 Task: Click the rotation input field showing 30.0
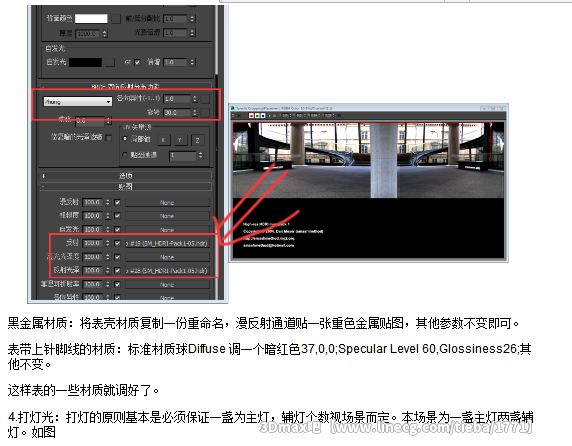(x=177, y=113)
